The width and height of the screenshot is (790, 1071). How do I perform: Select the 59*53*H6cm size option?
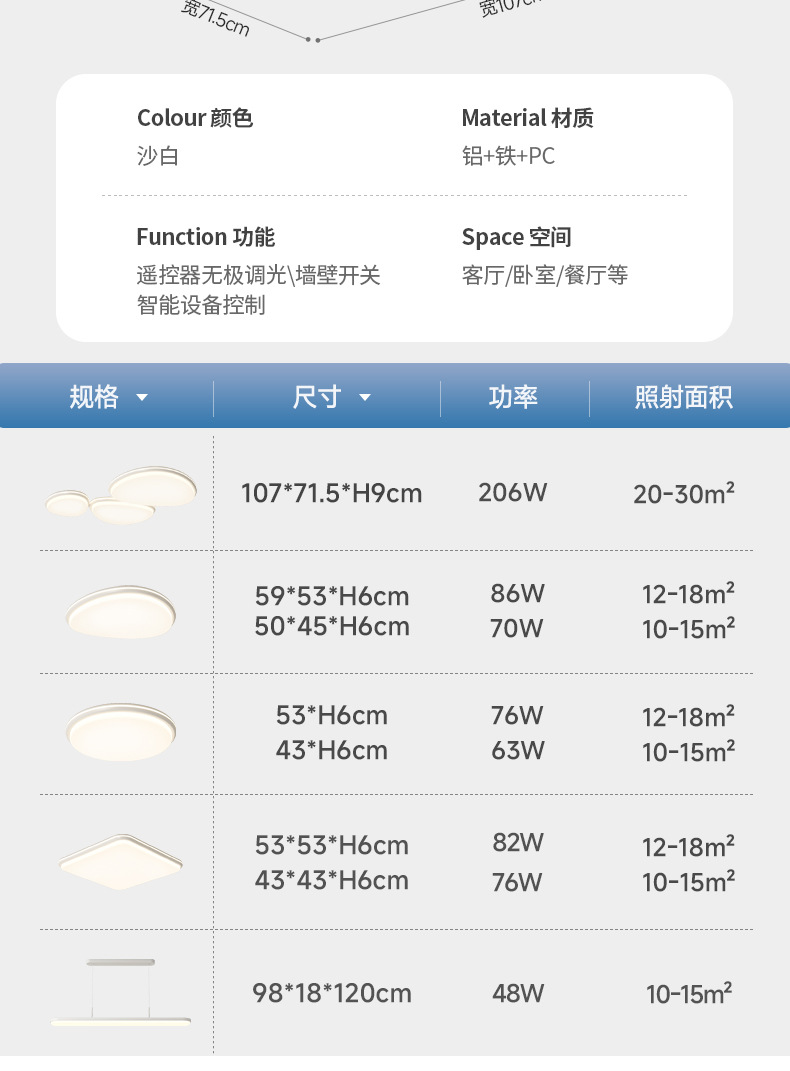tap(332, 596)
